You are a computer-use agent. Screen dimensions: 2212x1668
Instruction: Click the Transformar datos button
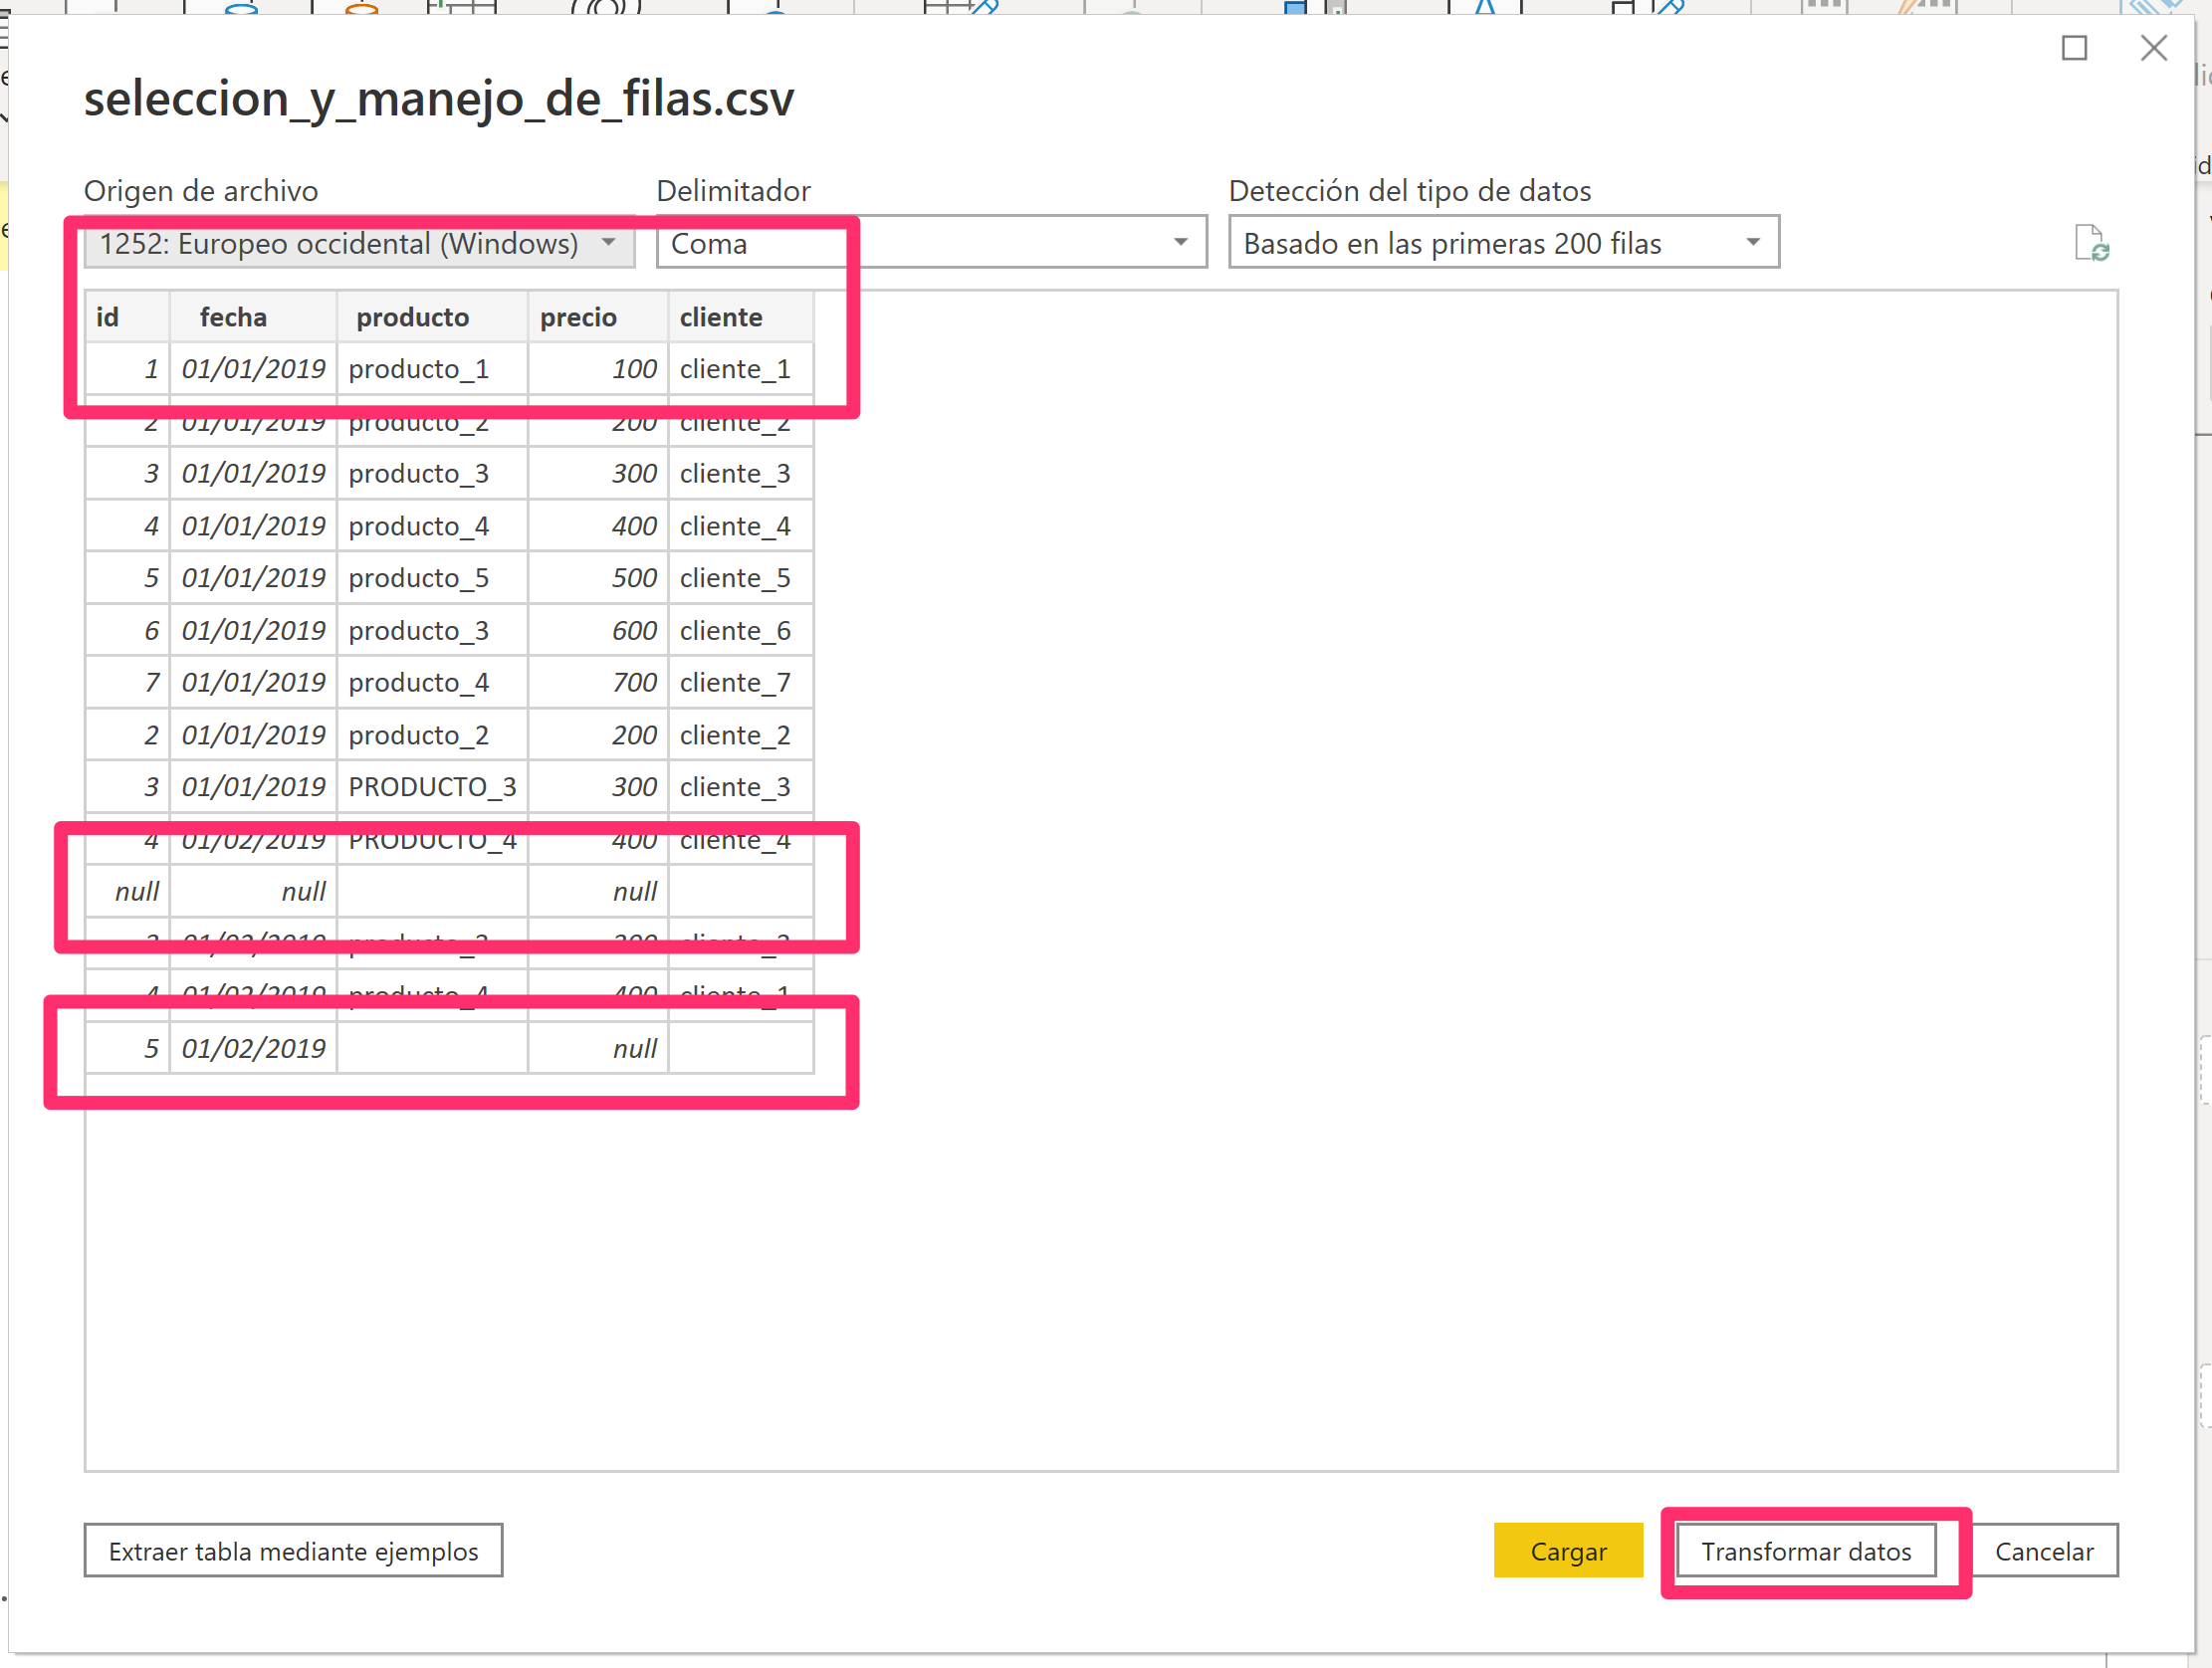click(1805, 1551)
